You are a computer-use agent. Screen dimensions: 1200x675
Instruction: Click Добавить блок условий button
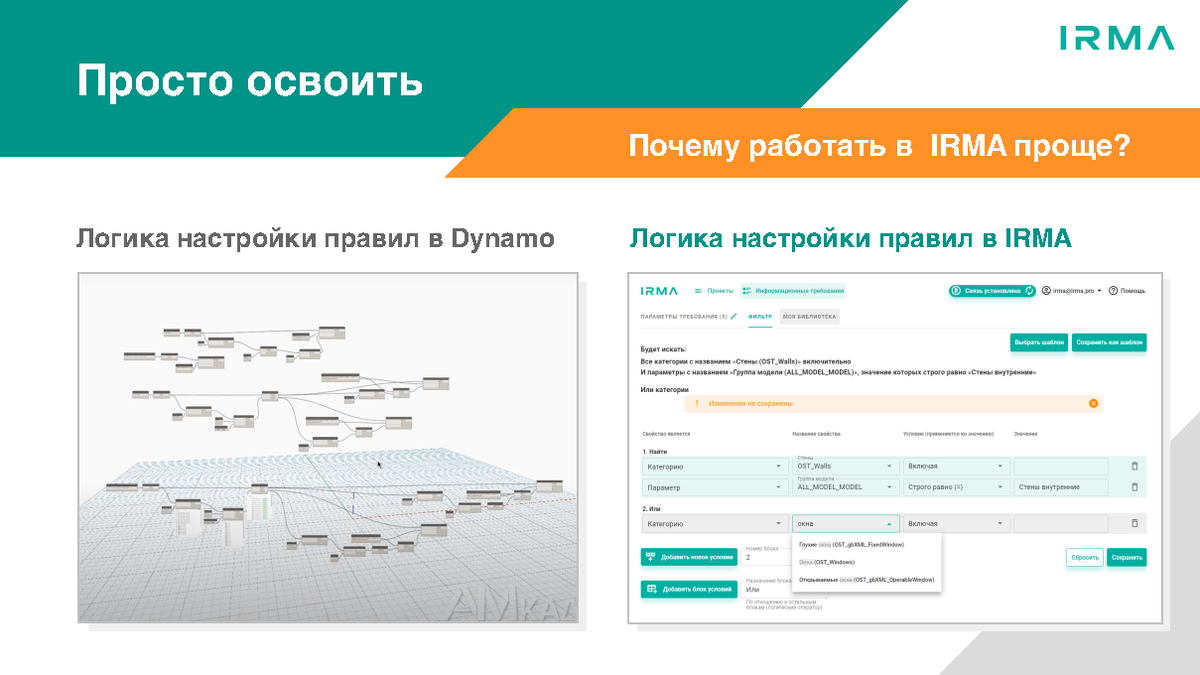click(690, 589)
